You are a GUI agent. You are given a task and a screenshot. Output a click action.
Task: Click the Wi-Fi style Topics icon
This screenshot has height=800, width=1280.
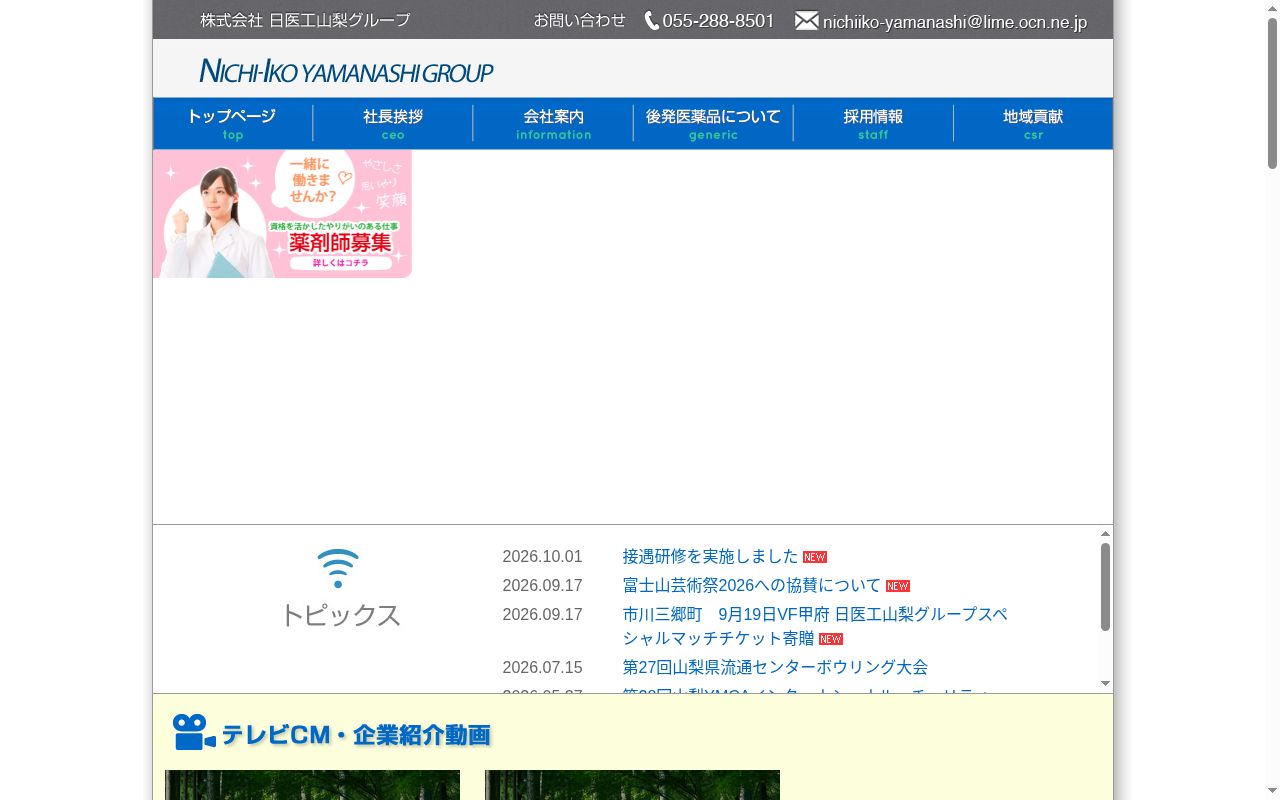coord(338,568)
